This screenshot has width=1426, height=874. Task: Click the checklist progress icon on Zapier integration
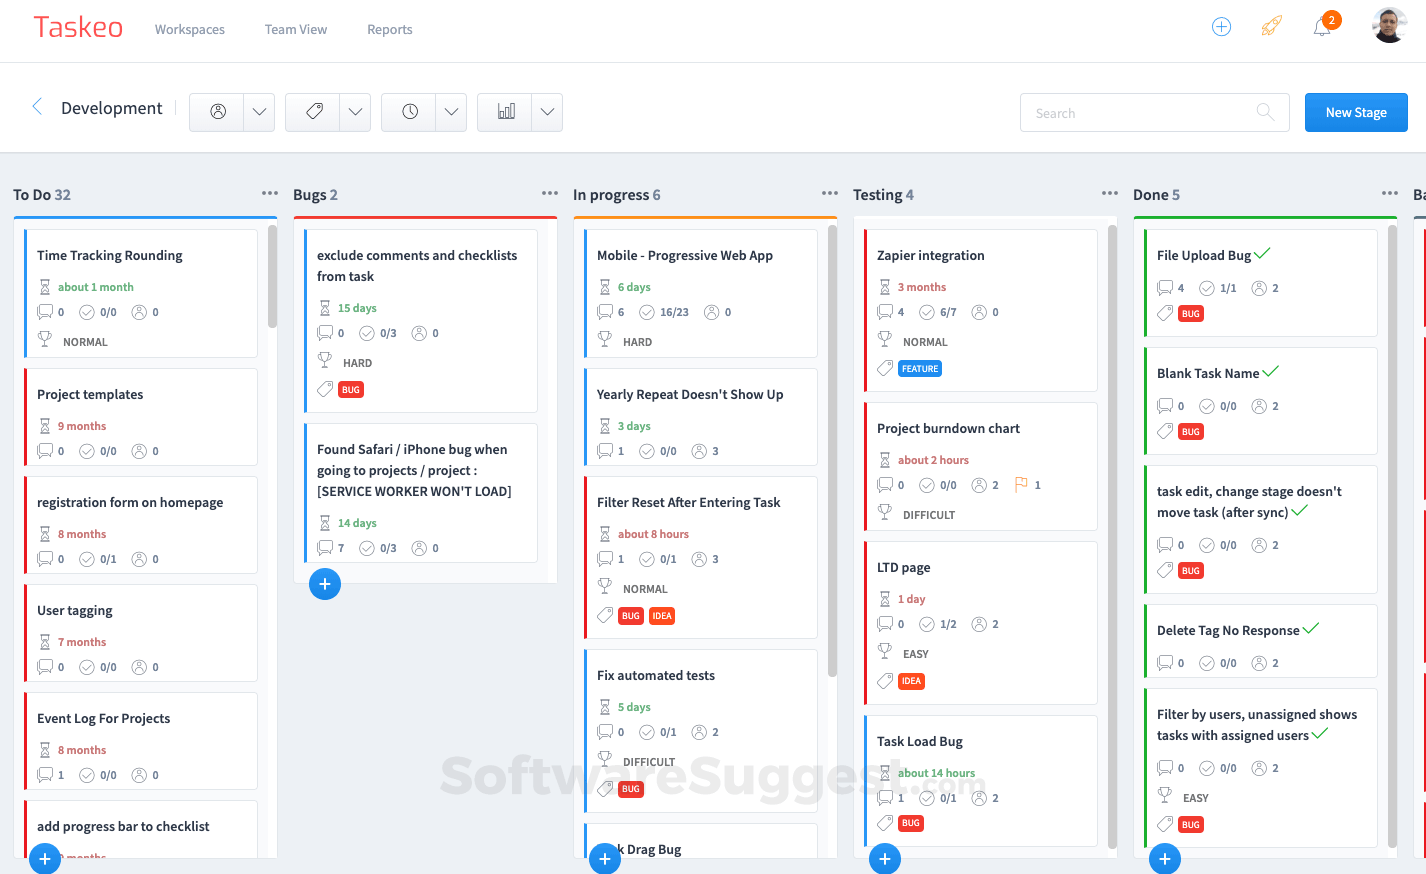tap(925, 311)
